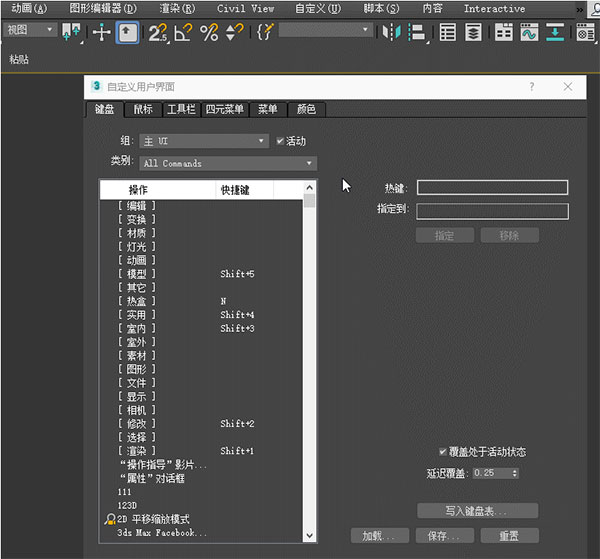Click the 2D 平移缩放模式 magnifier icon
The width and height of the screenshot is (600, 559).
[x=110, y=520]
